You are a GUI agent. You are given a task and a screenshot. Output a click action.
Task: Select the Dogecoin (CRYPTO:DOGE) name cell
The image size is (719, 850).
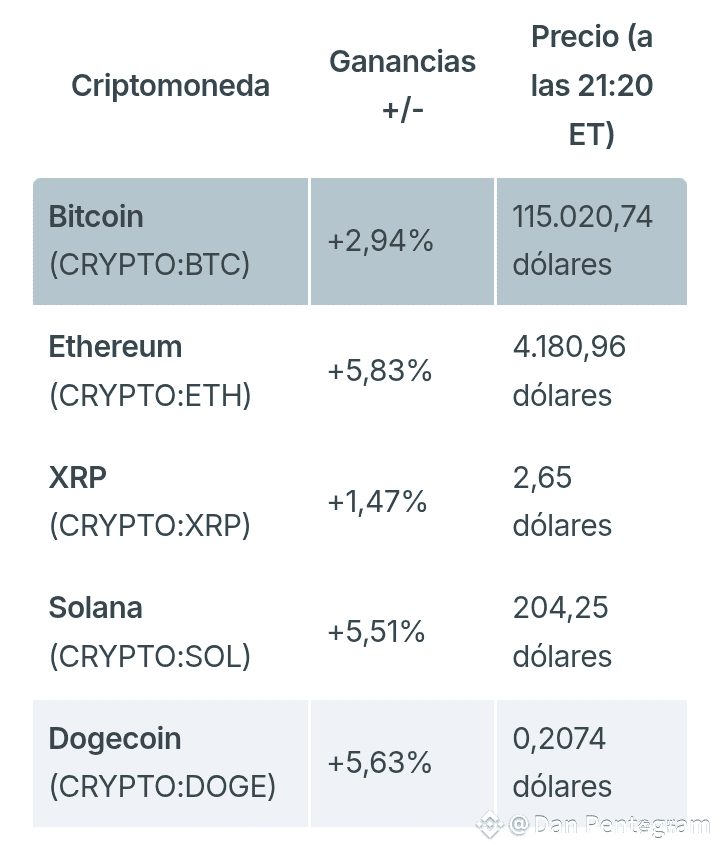(x=162, y=763)
